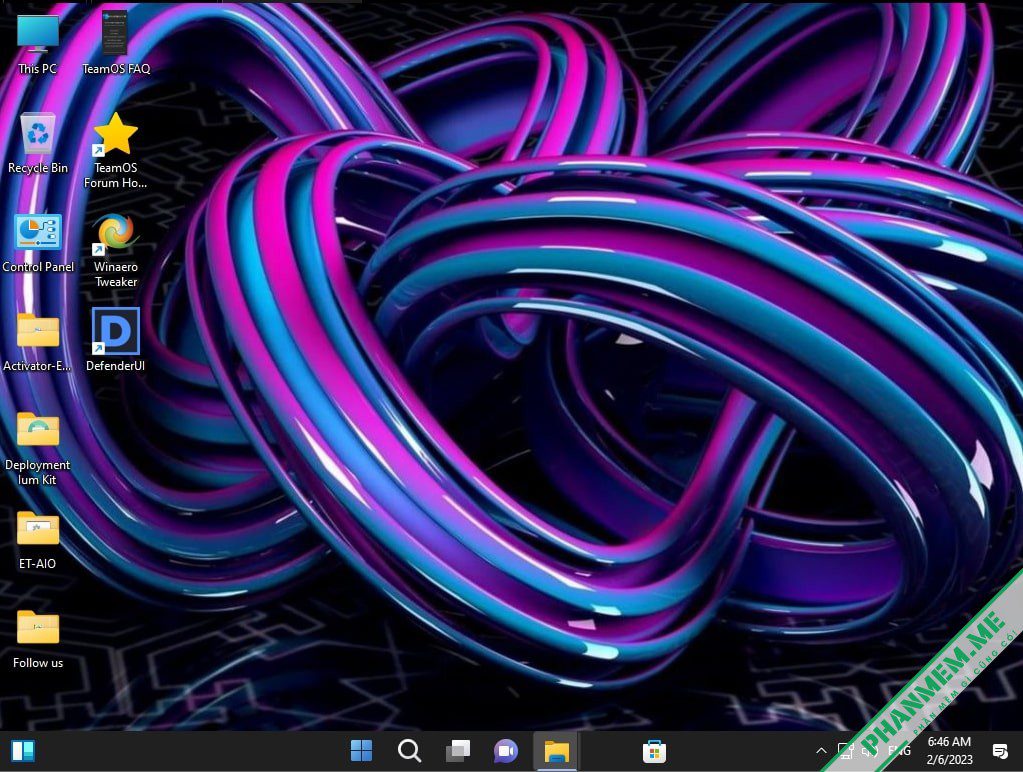Select the TeamOS Forum shortcut star icon
The image size is (1023, 772).
coord(115,150)
